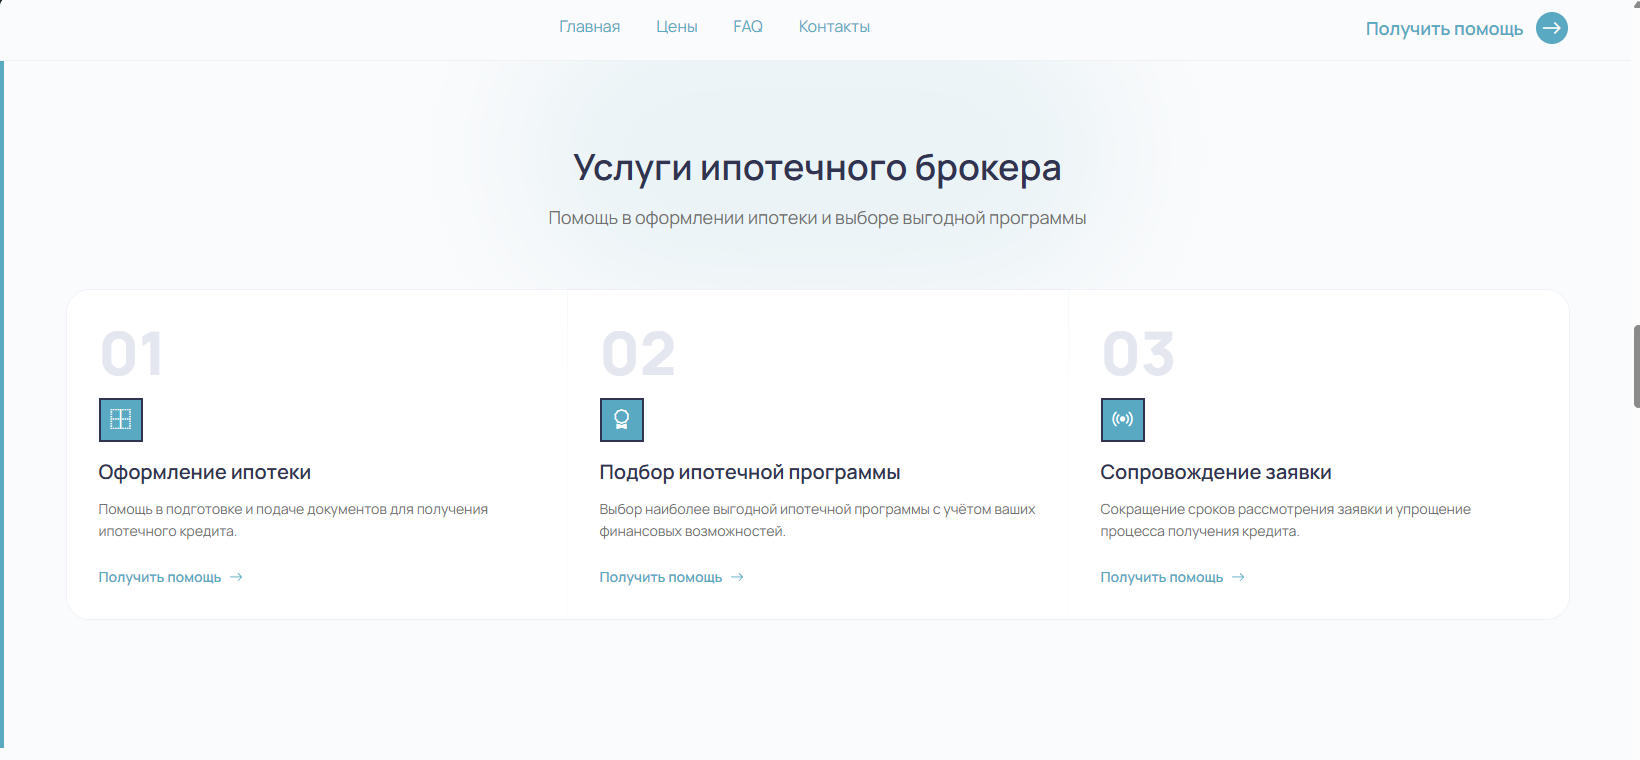Click the arrow beside third card's Получить помощь
Viewport: 1640px width, 760px height.
[x=1238, y=577]
